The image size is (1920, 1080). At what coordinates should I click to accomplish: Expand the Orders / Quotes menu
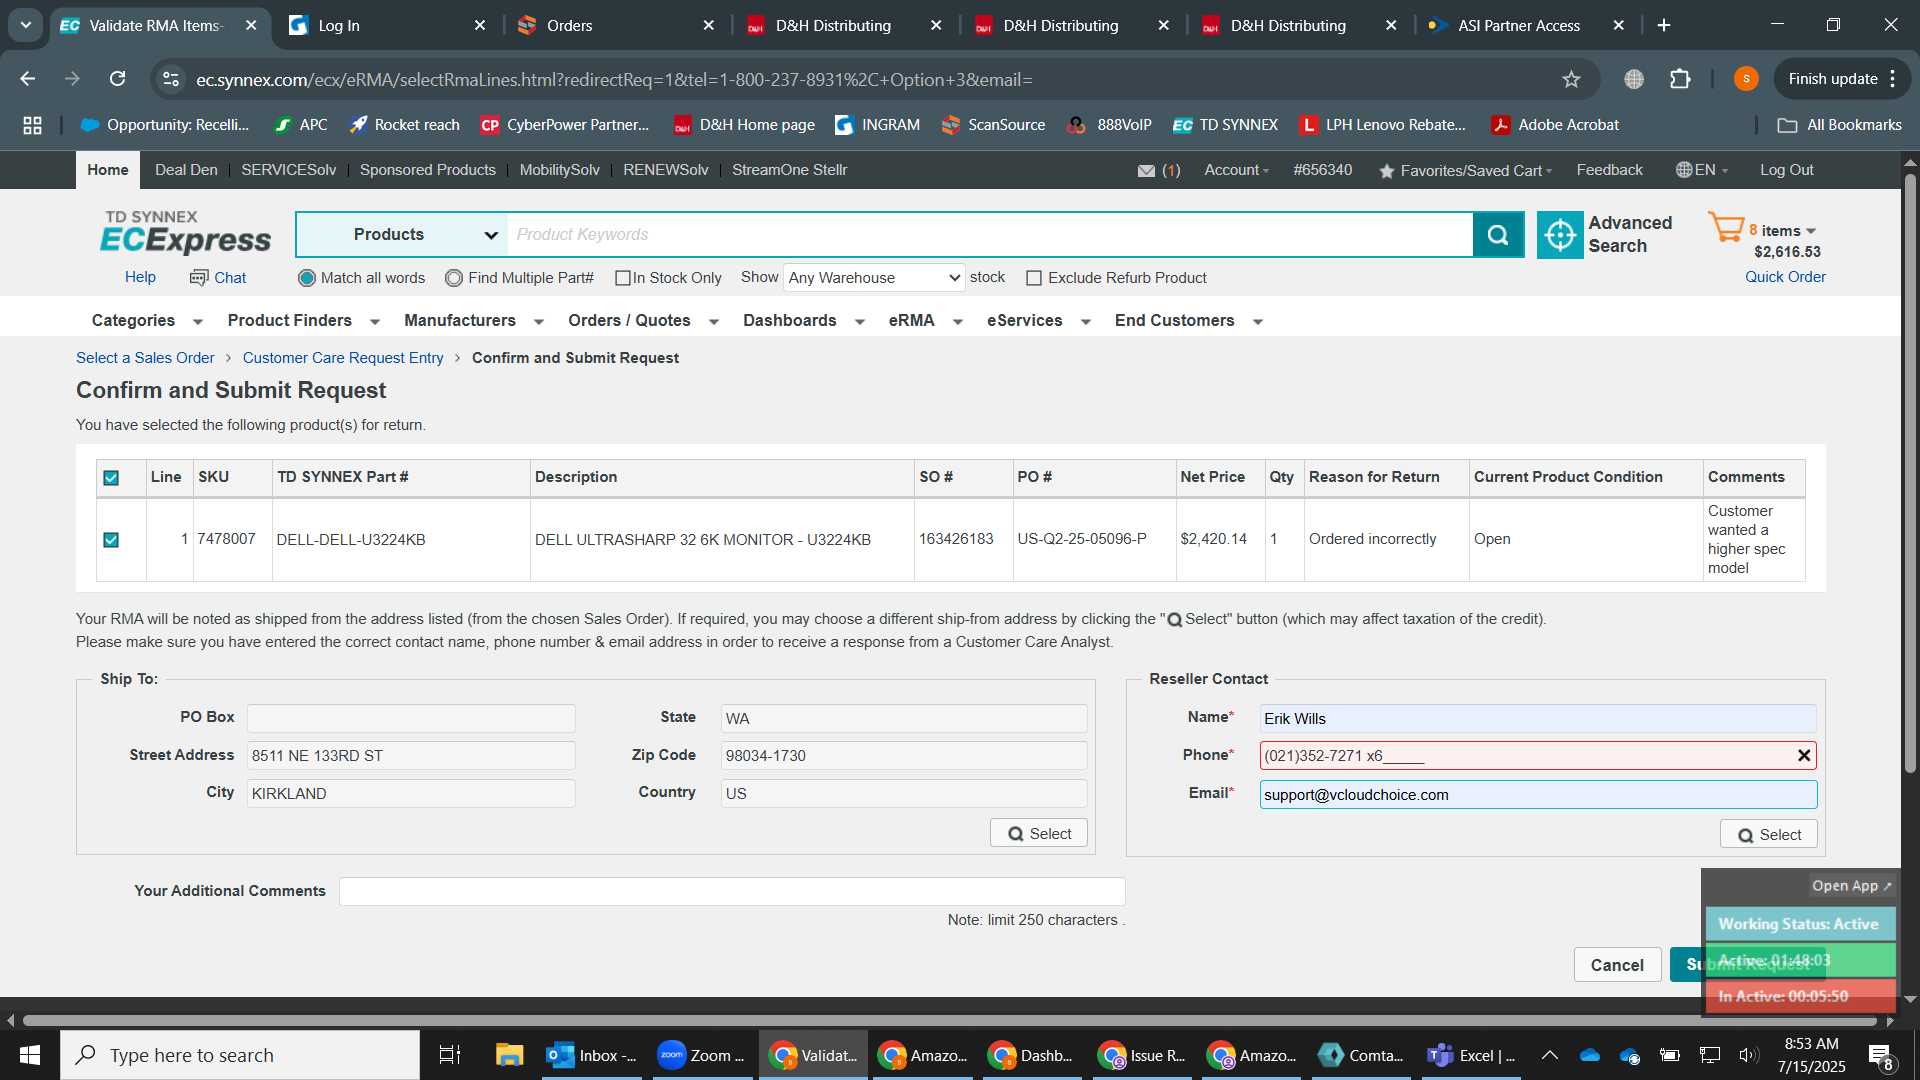(x=643, y=321)
